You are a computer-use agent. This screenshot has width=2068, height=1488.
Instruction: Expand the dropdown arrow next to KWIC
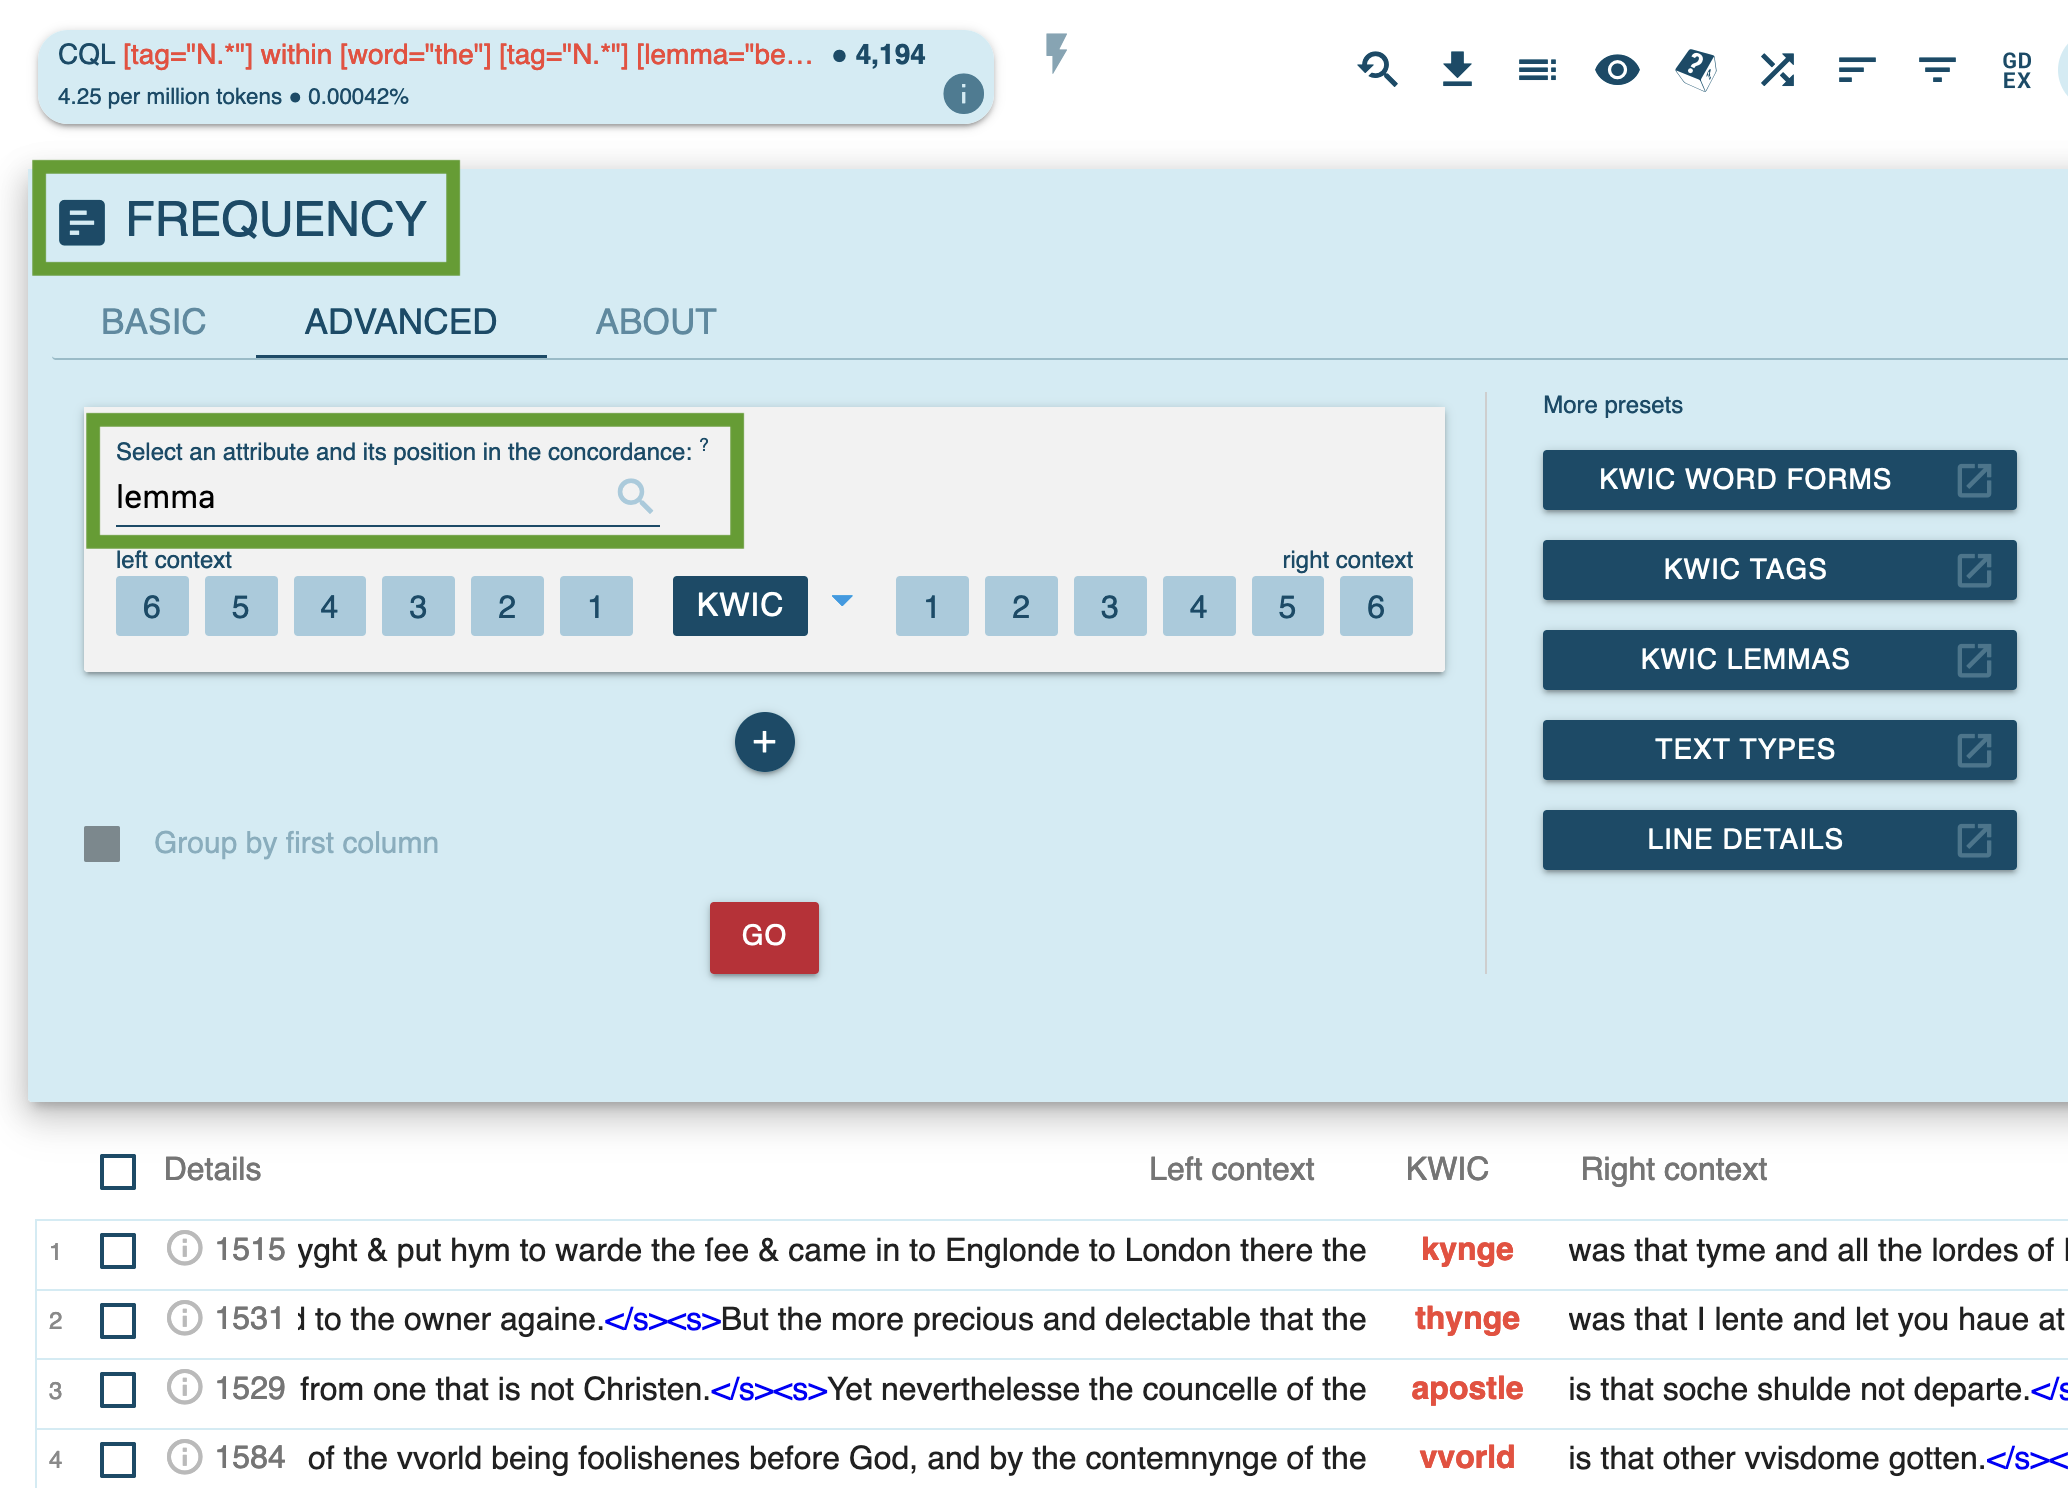tap(842, 601)
